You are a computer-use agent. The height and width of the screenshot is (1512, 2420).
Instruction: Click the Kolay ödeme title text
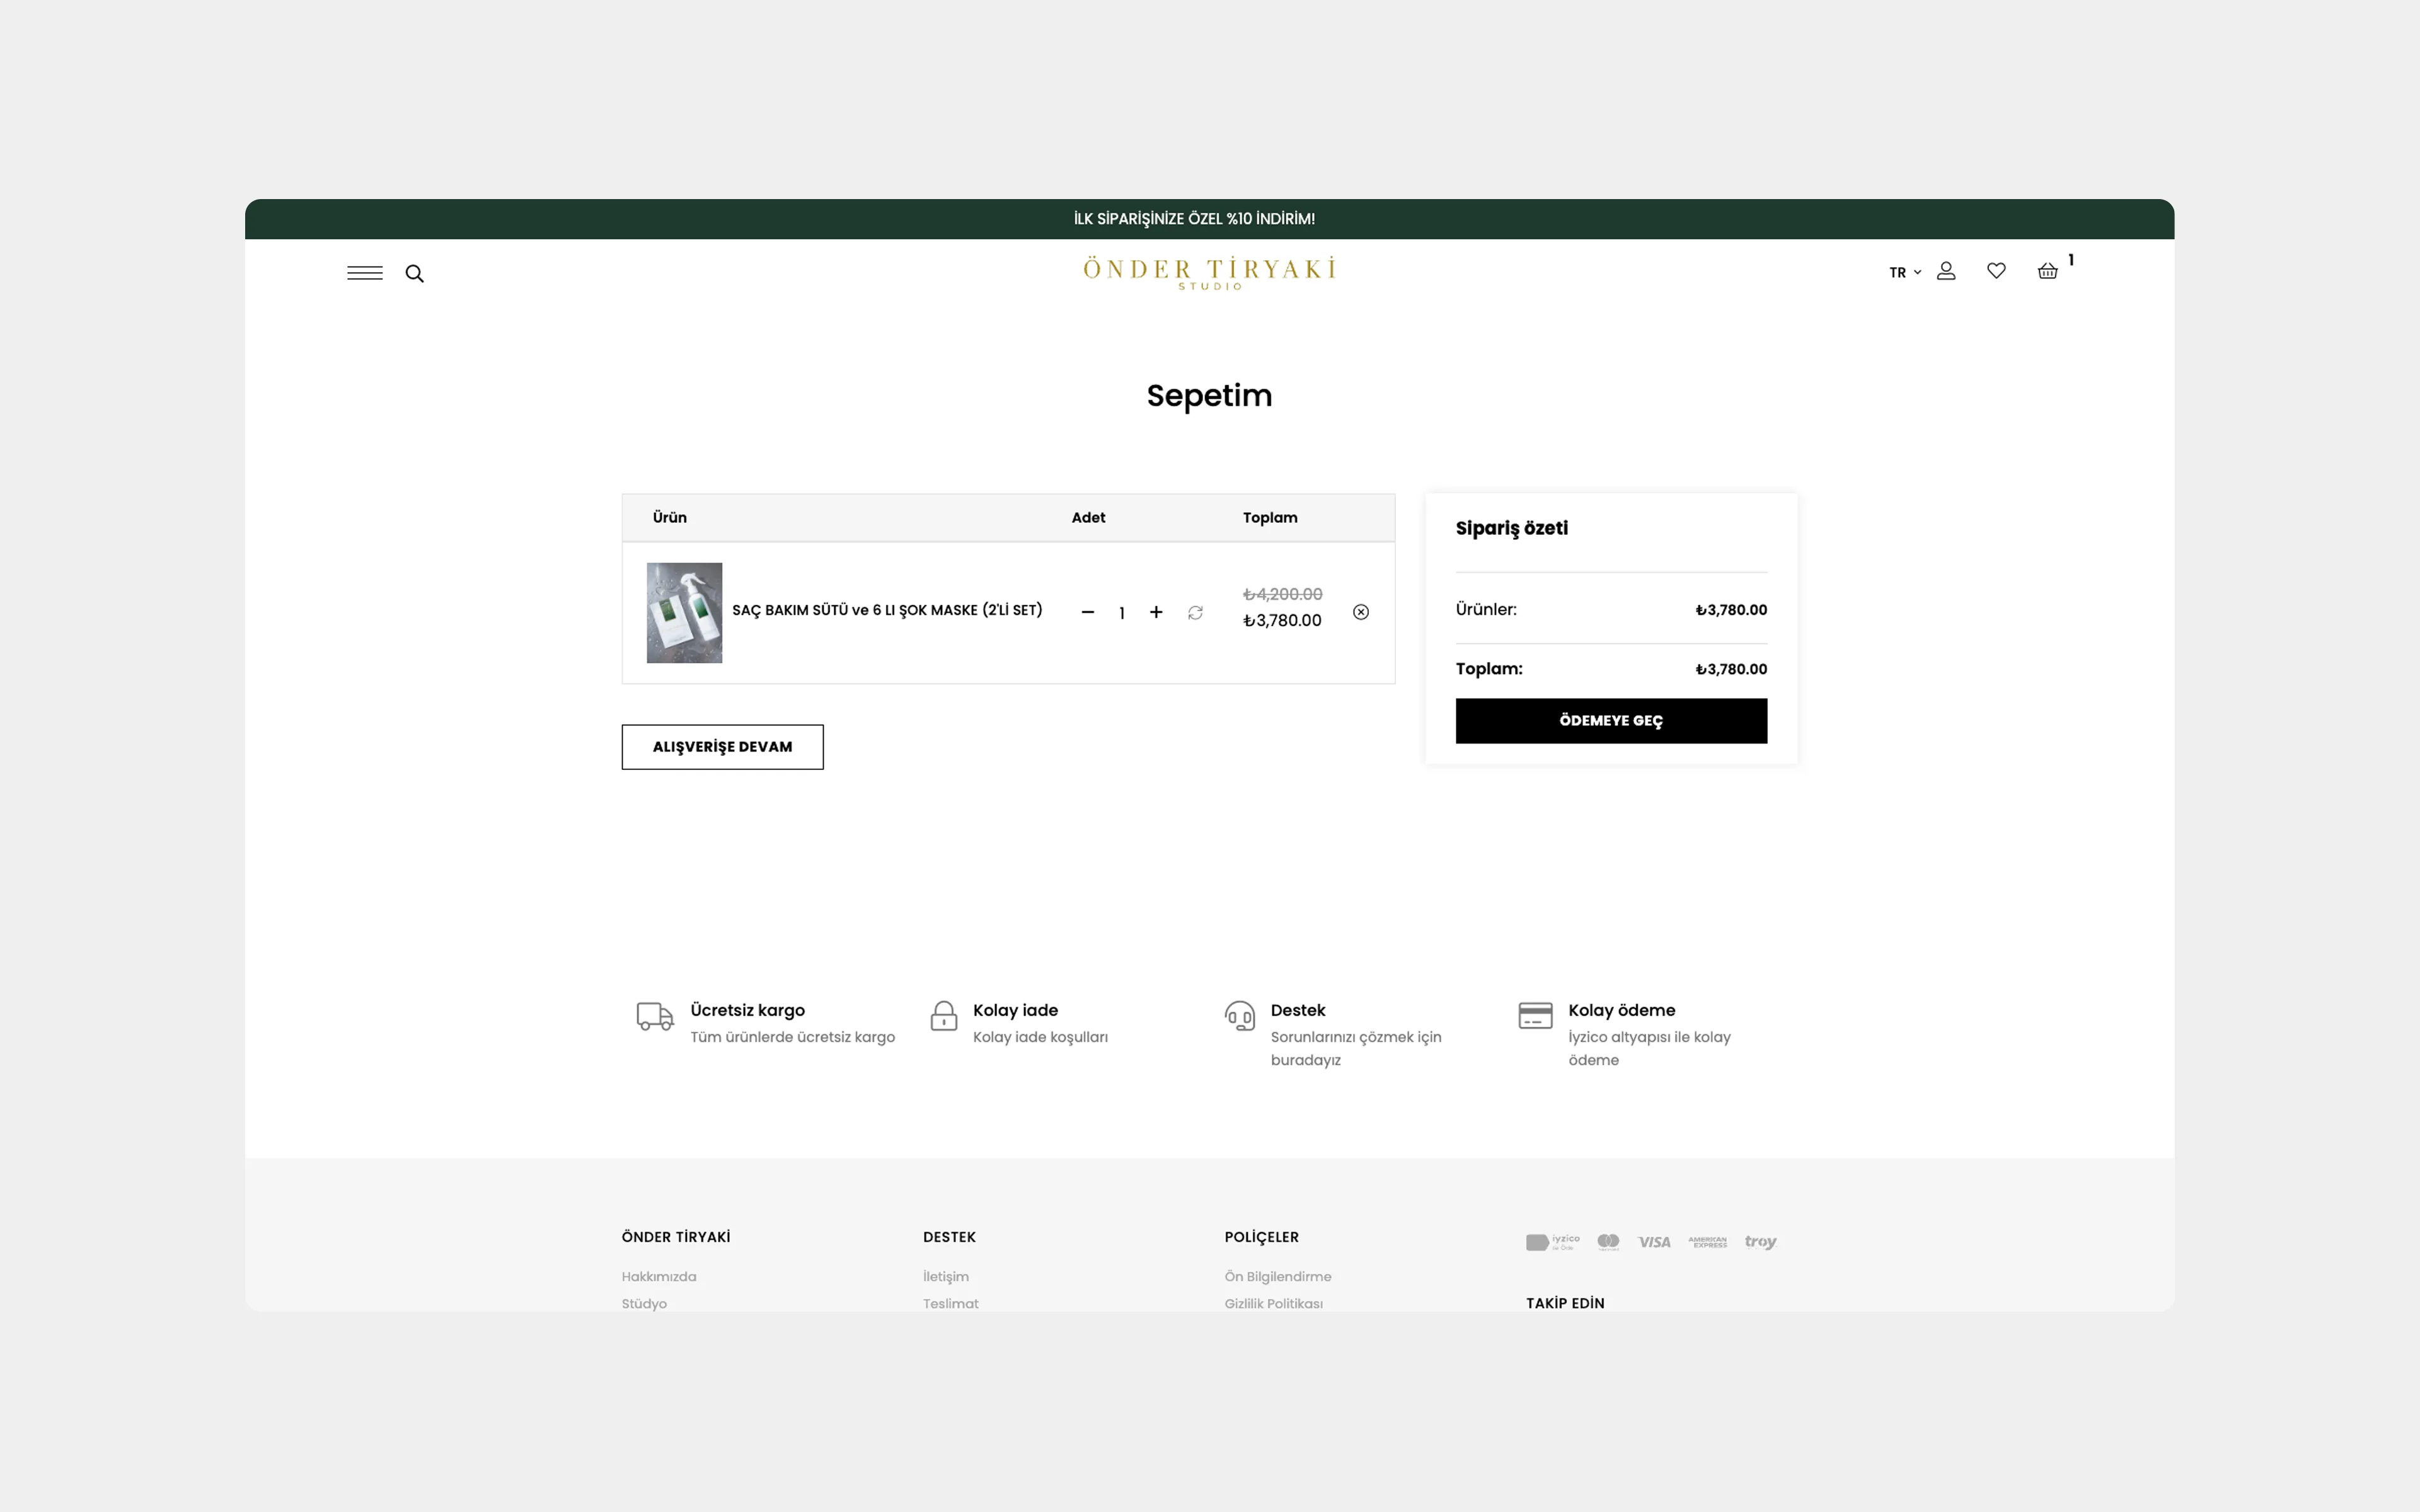coord(1621,1010)
